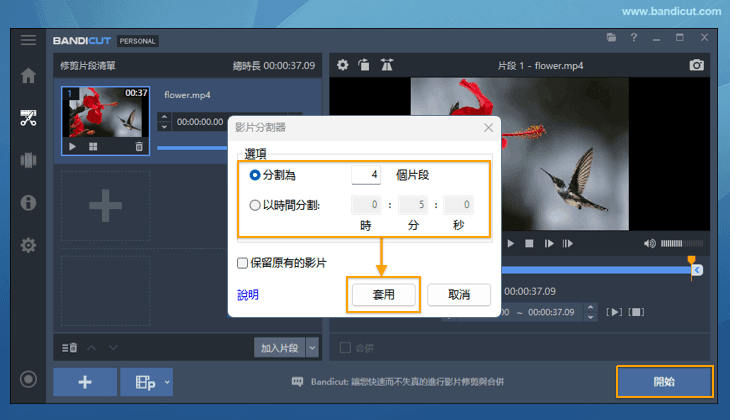This screenshot has height=420, width=730.
Task: Adjust the volume slider
Action: (682, 243)
